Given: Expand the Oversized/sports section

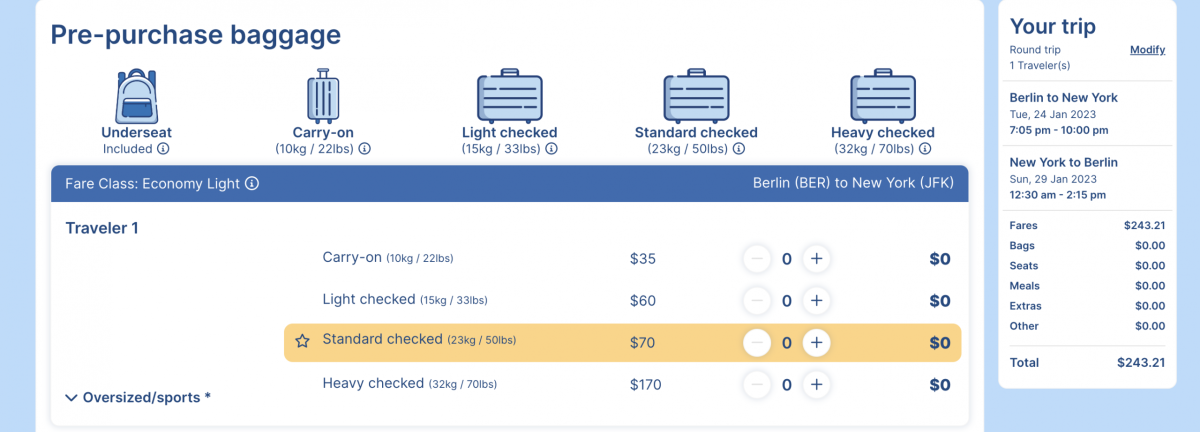Looking at the screenshot, I should (x=138, y=397).
